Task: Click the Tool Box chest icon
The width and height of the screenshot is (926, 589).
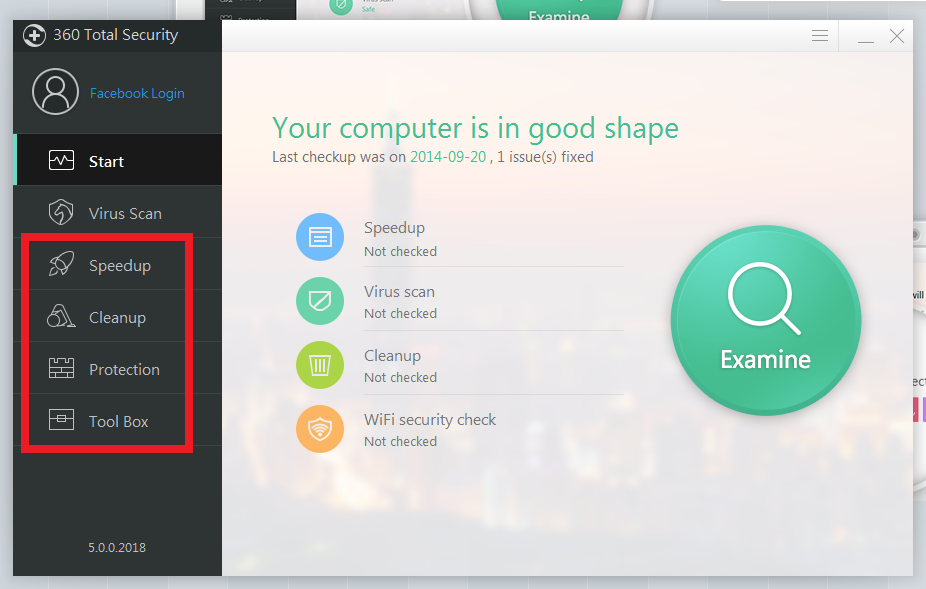Action: pos(61,419)
